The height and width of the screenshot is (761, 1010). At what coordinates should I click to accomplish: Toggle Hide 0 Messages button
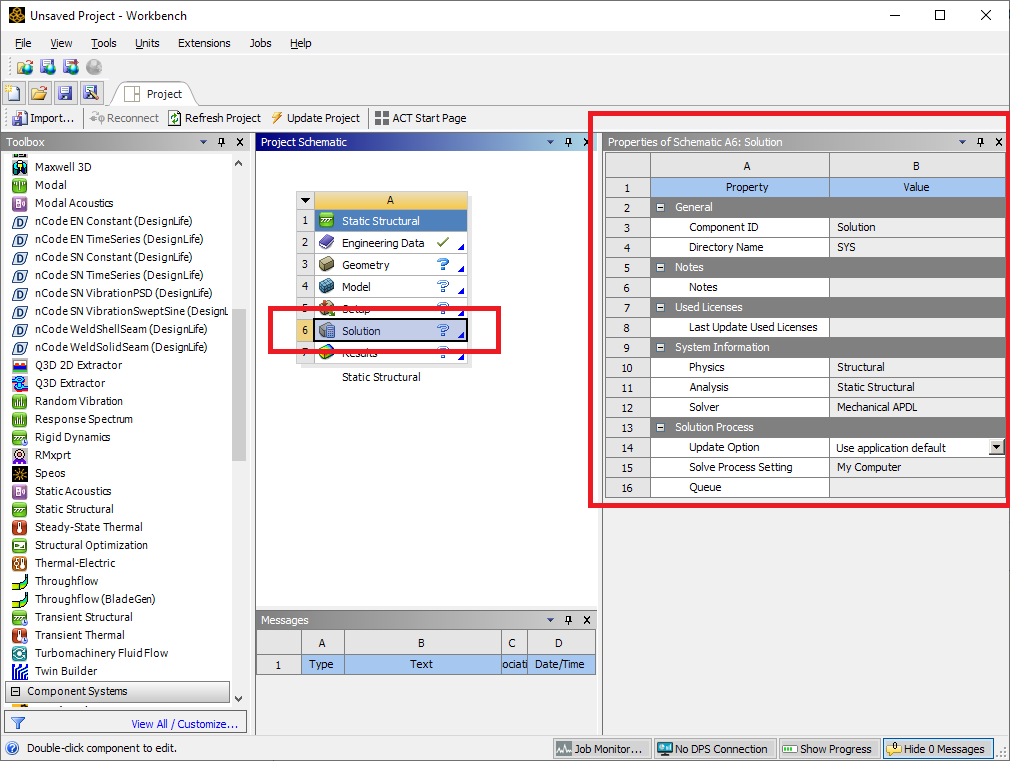936,748
